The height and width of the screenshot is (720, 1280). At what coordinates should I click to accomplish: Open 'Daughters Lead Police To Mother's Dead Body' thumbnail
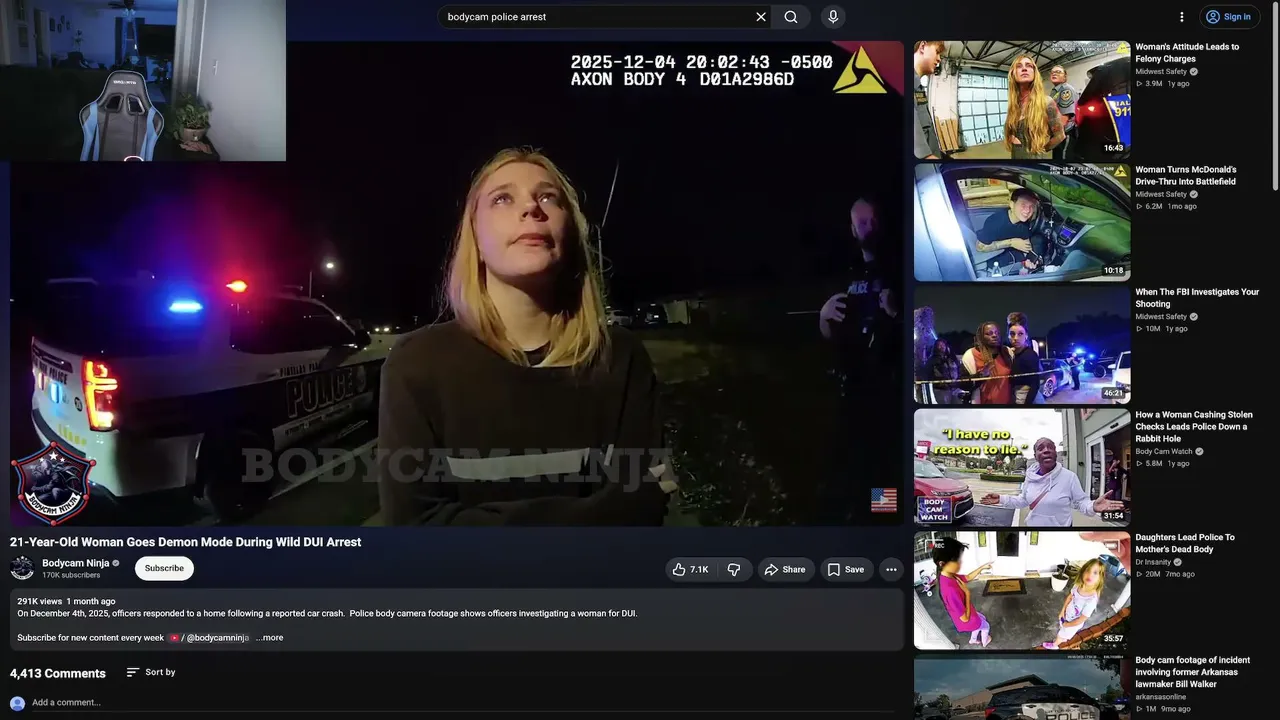tap(1022, 590)
